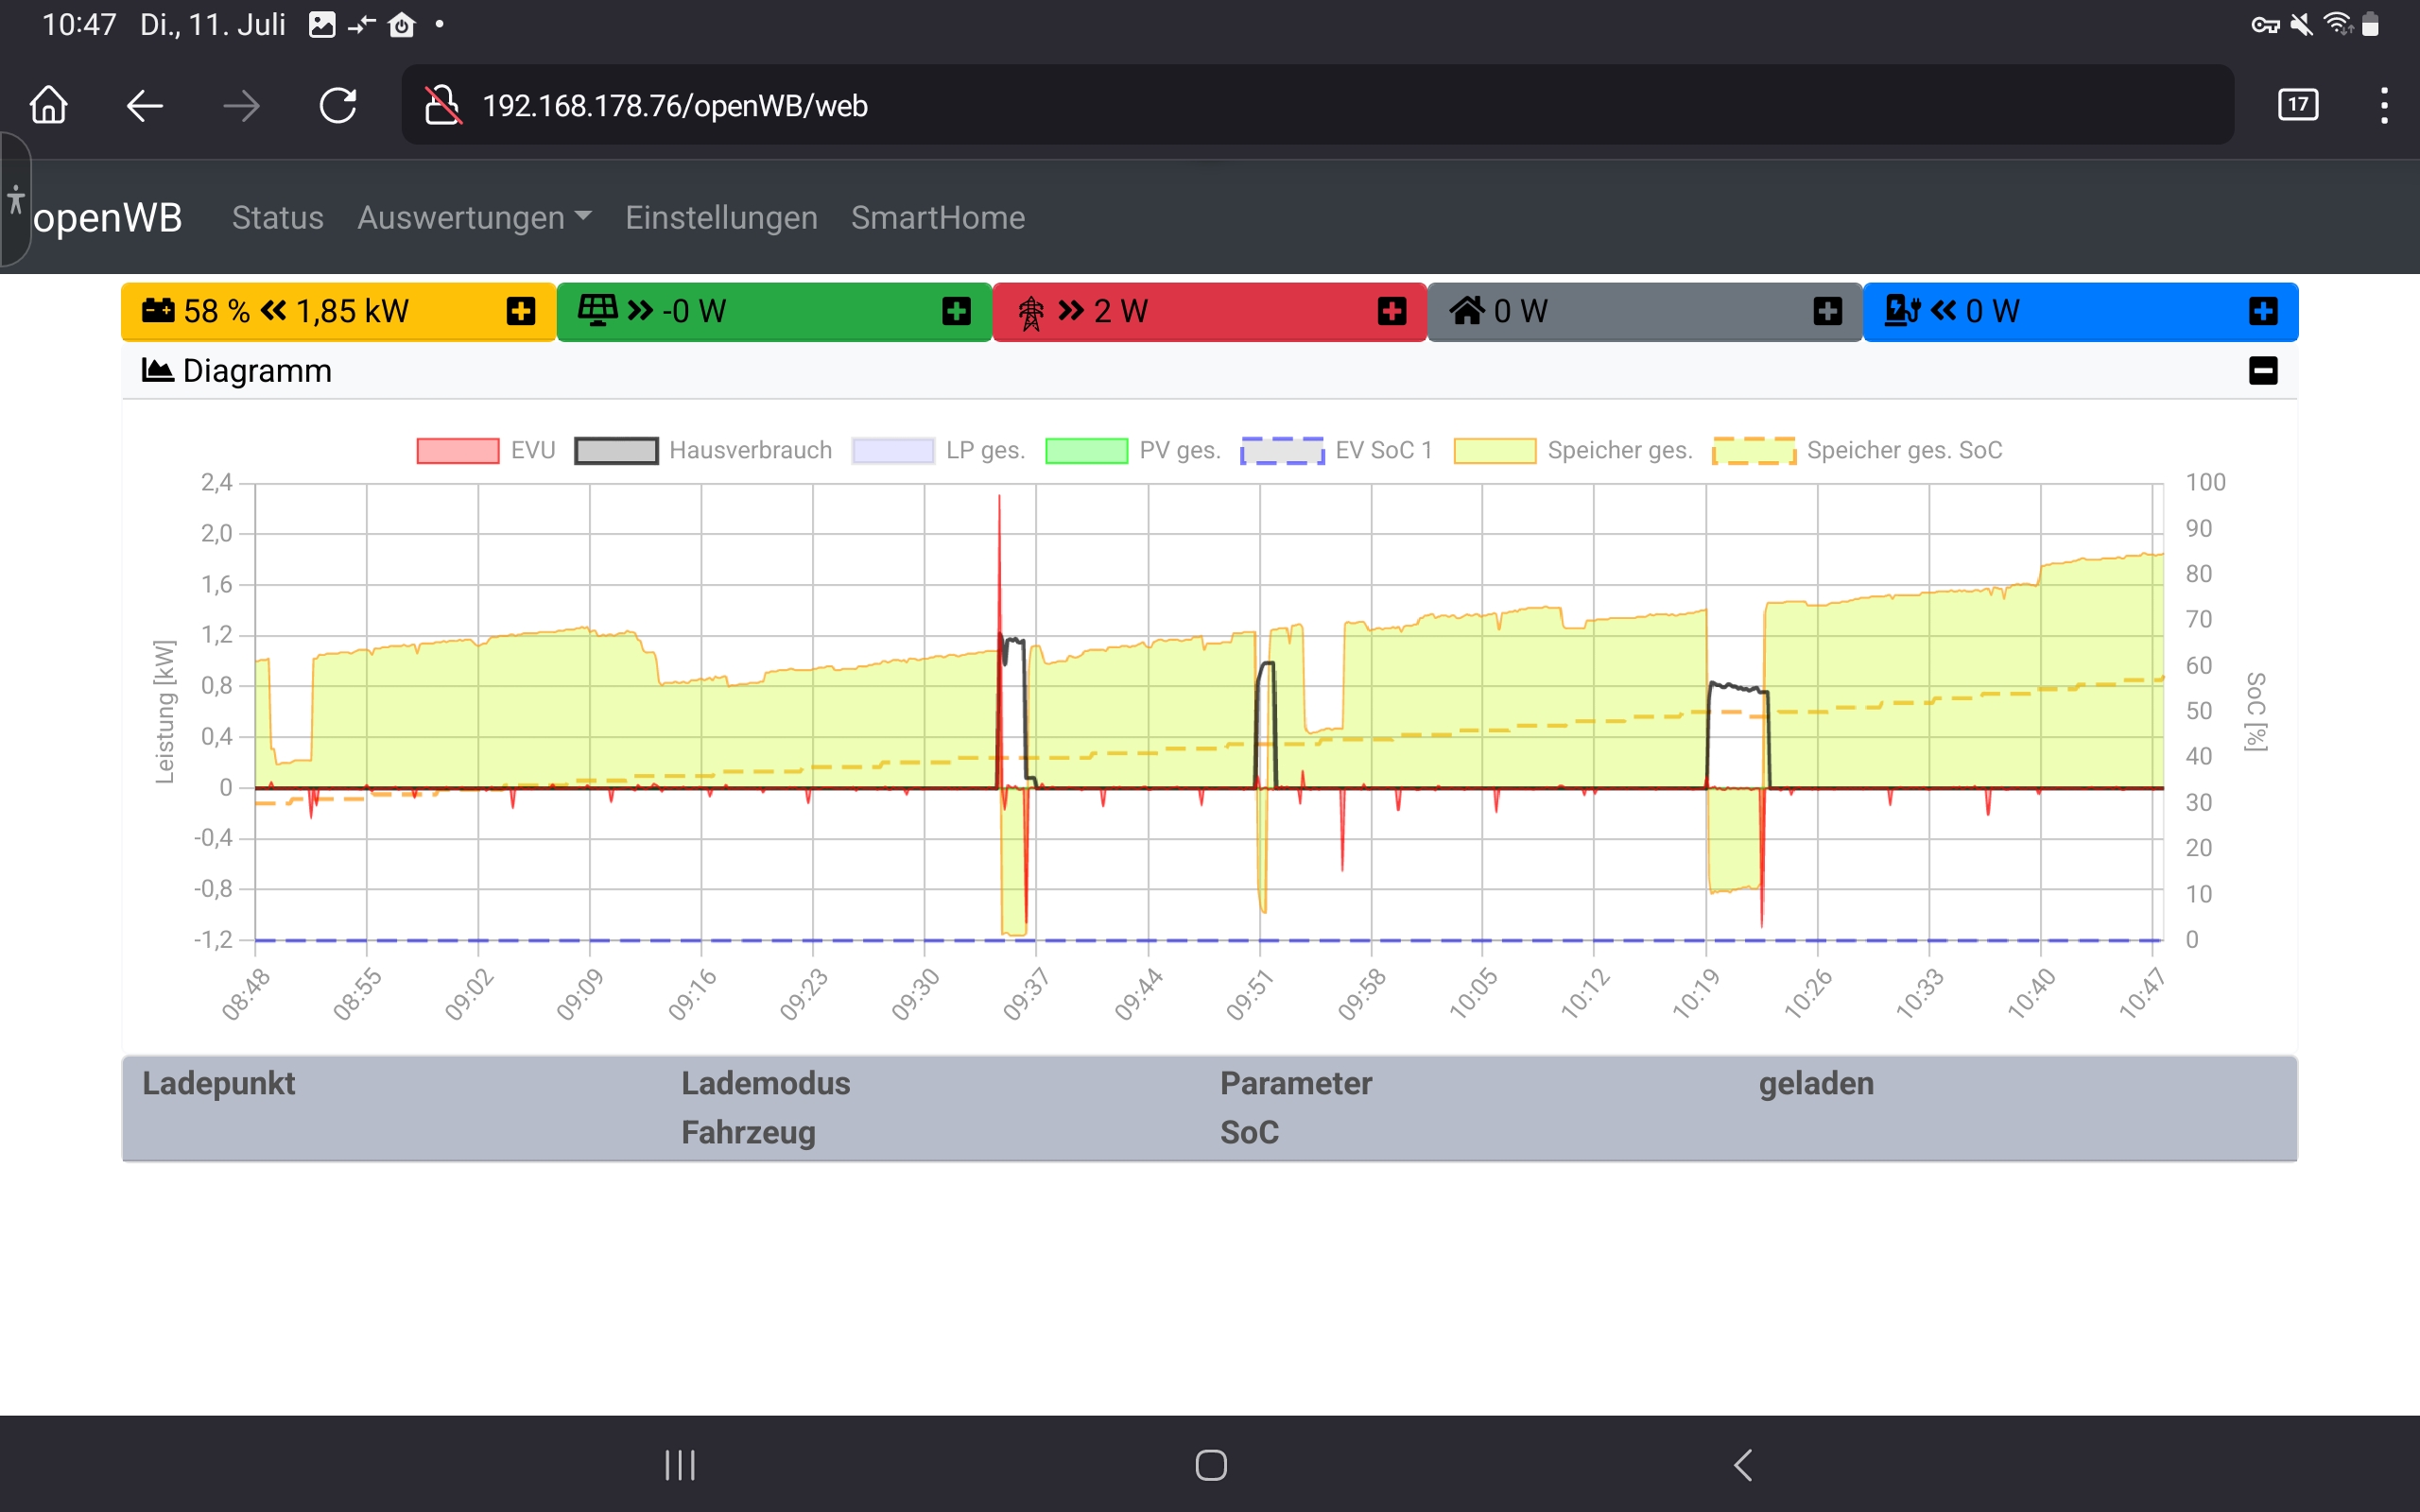Click the solar panel PV icon

pyautogui.click(x=597, y=311)
